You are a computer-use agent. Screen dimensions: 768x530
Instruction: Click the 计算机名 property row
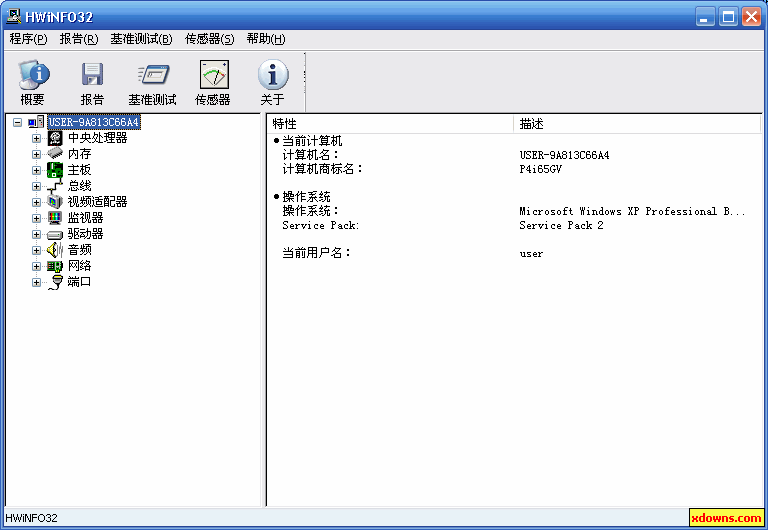514,155
